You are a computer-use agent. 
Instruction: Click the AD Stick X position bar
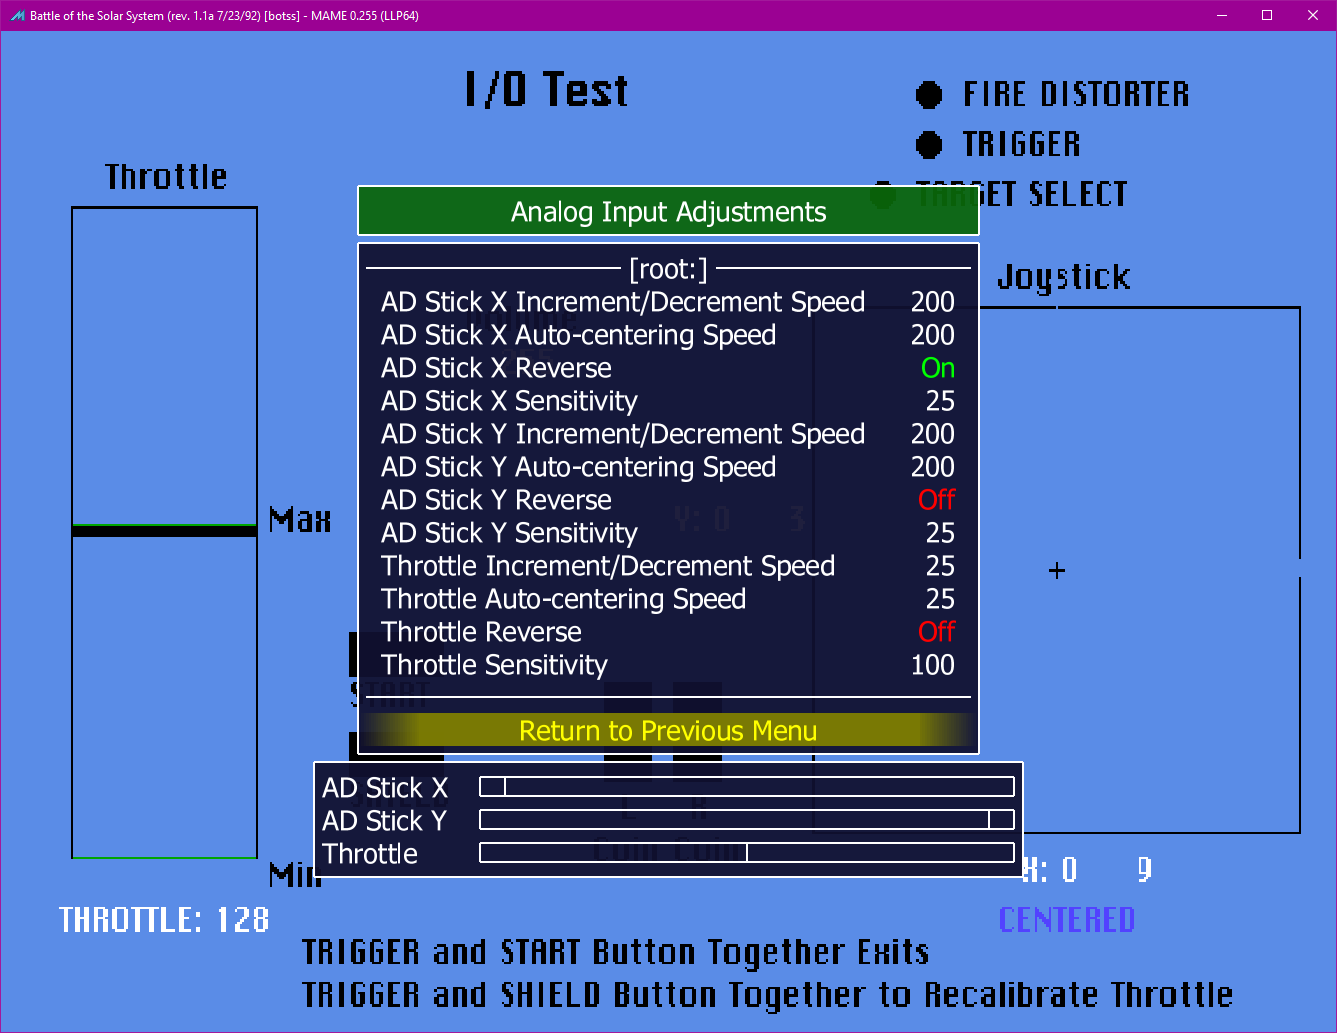tap(746, 787)
